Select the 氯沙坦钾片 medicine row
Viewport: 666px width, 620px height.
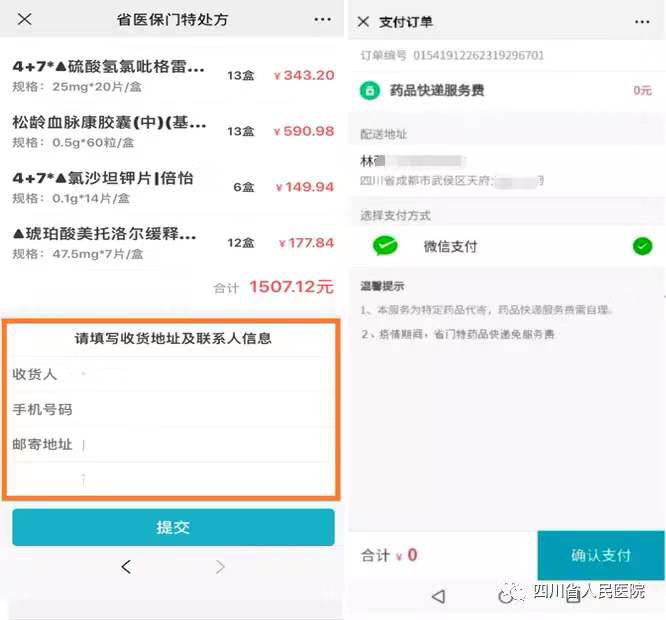(x=173, y=187)
